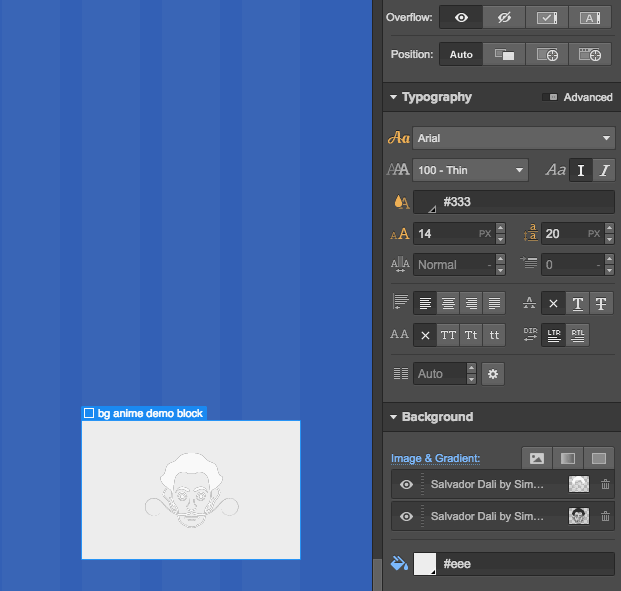This screenshot has height=591, width=621.
Task: Align text center
Action: pyautogui.click(x=448, y=303)
